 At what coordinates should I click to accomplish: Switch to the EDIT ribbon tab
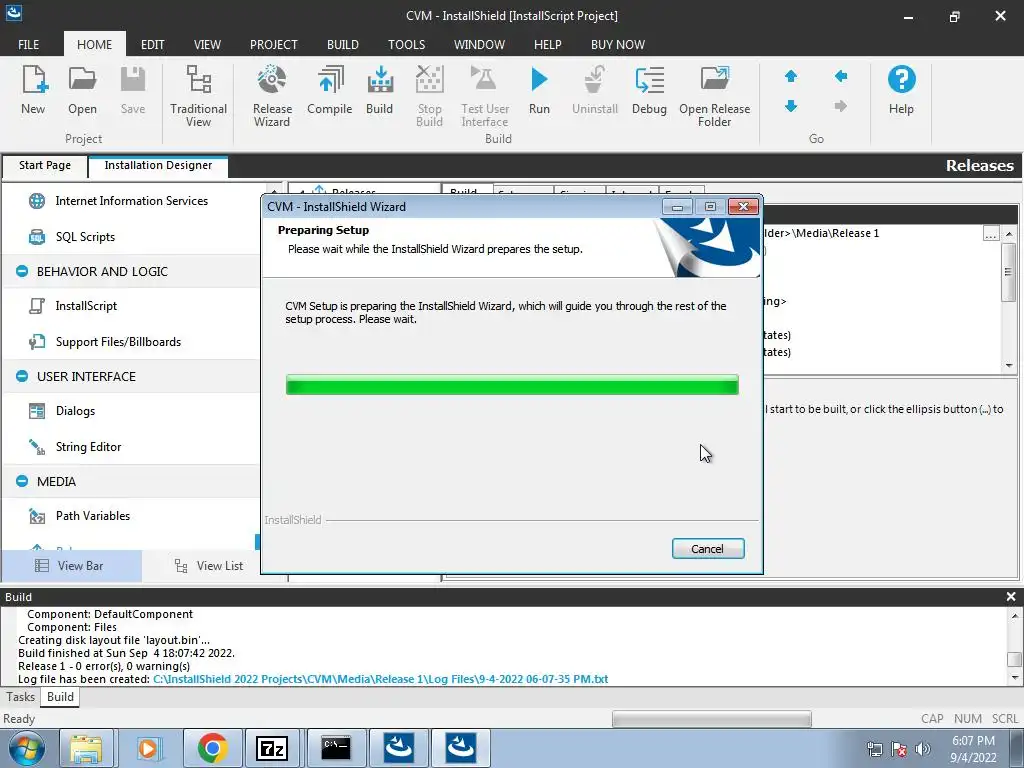[152, 44]
